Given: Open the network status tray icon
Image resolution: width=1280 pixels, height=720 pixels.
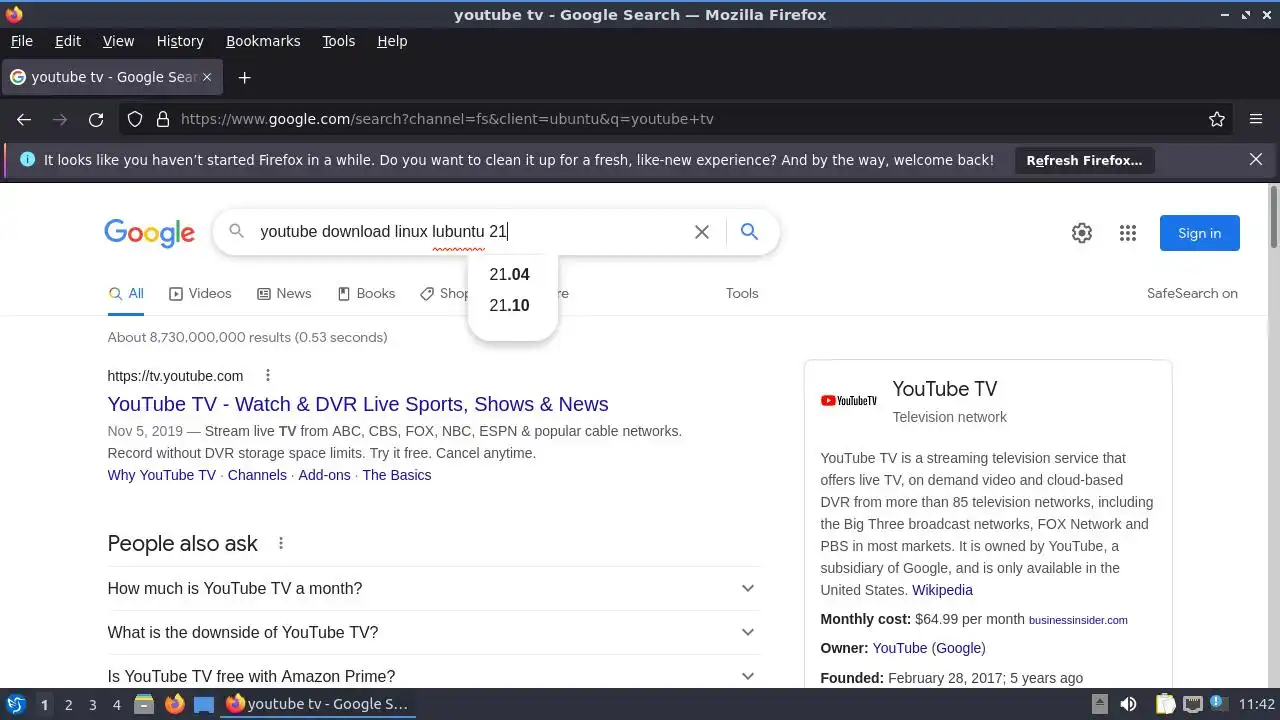Looking at the screenshot, I should 1193,704.
